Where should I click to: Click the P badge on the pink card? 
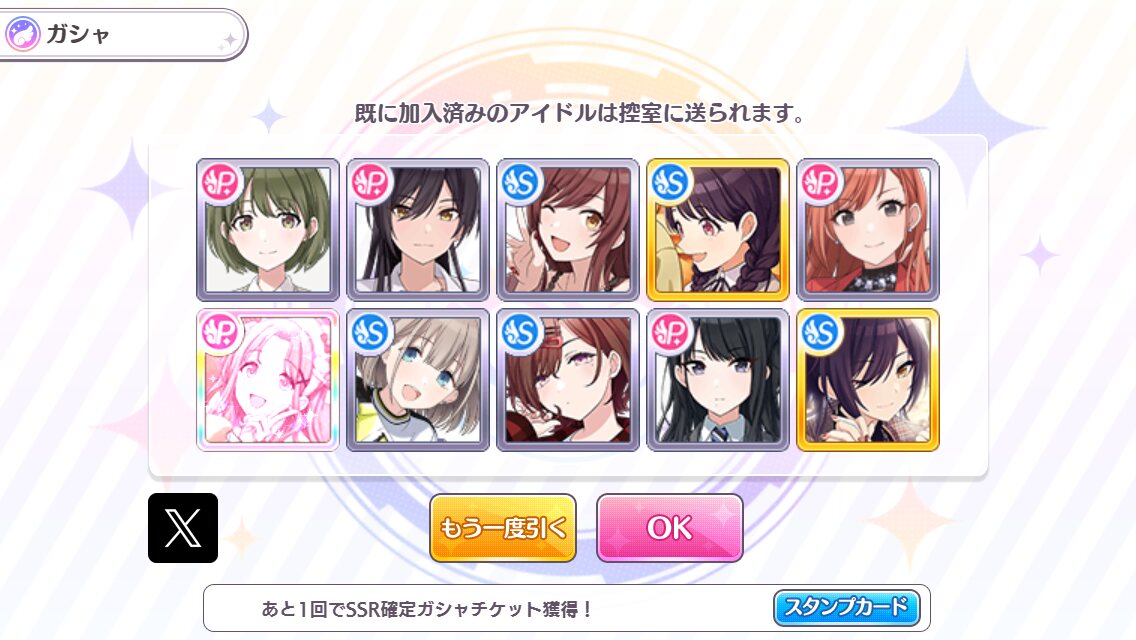point(221,333)
